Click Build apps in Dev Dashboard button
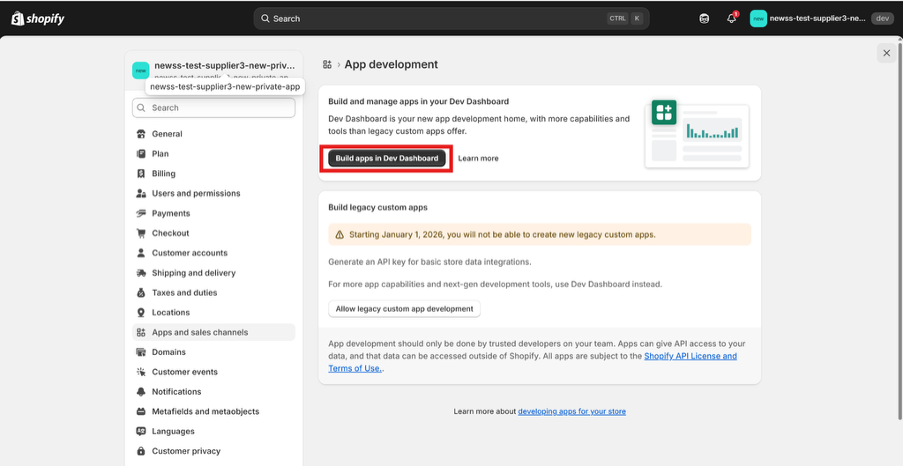 [386, 158]
